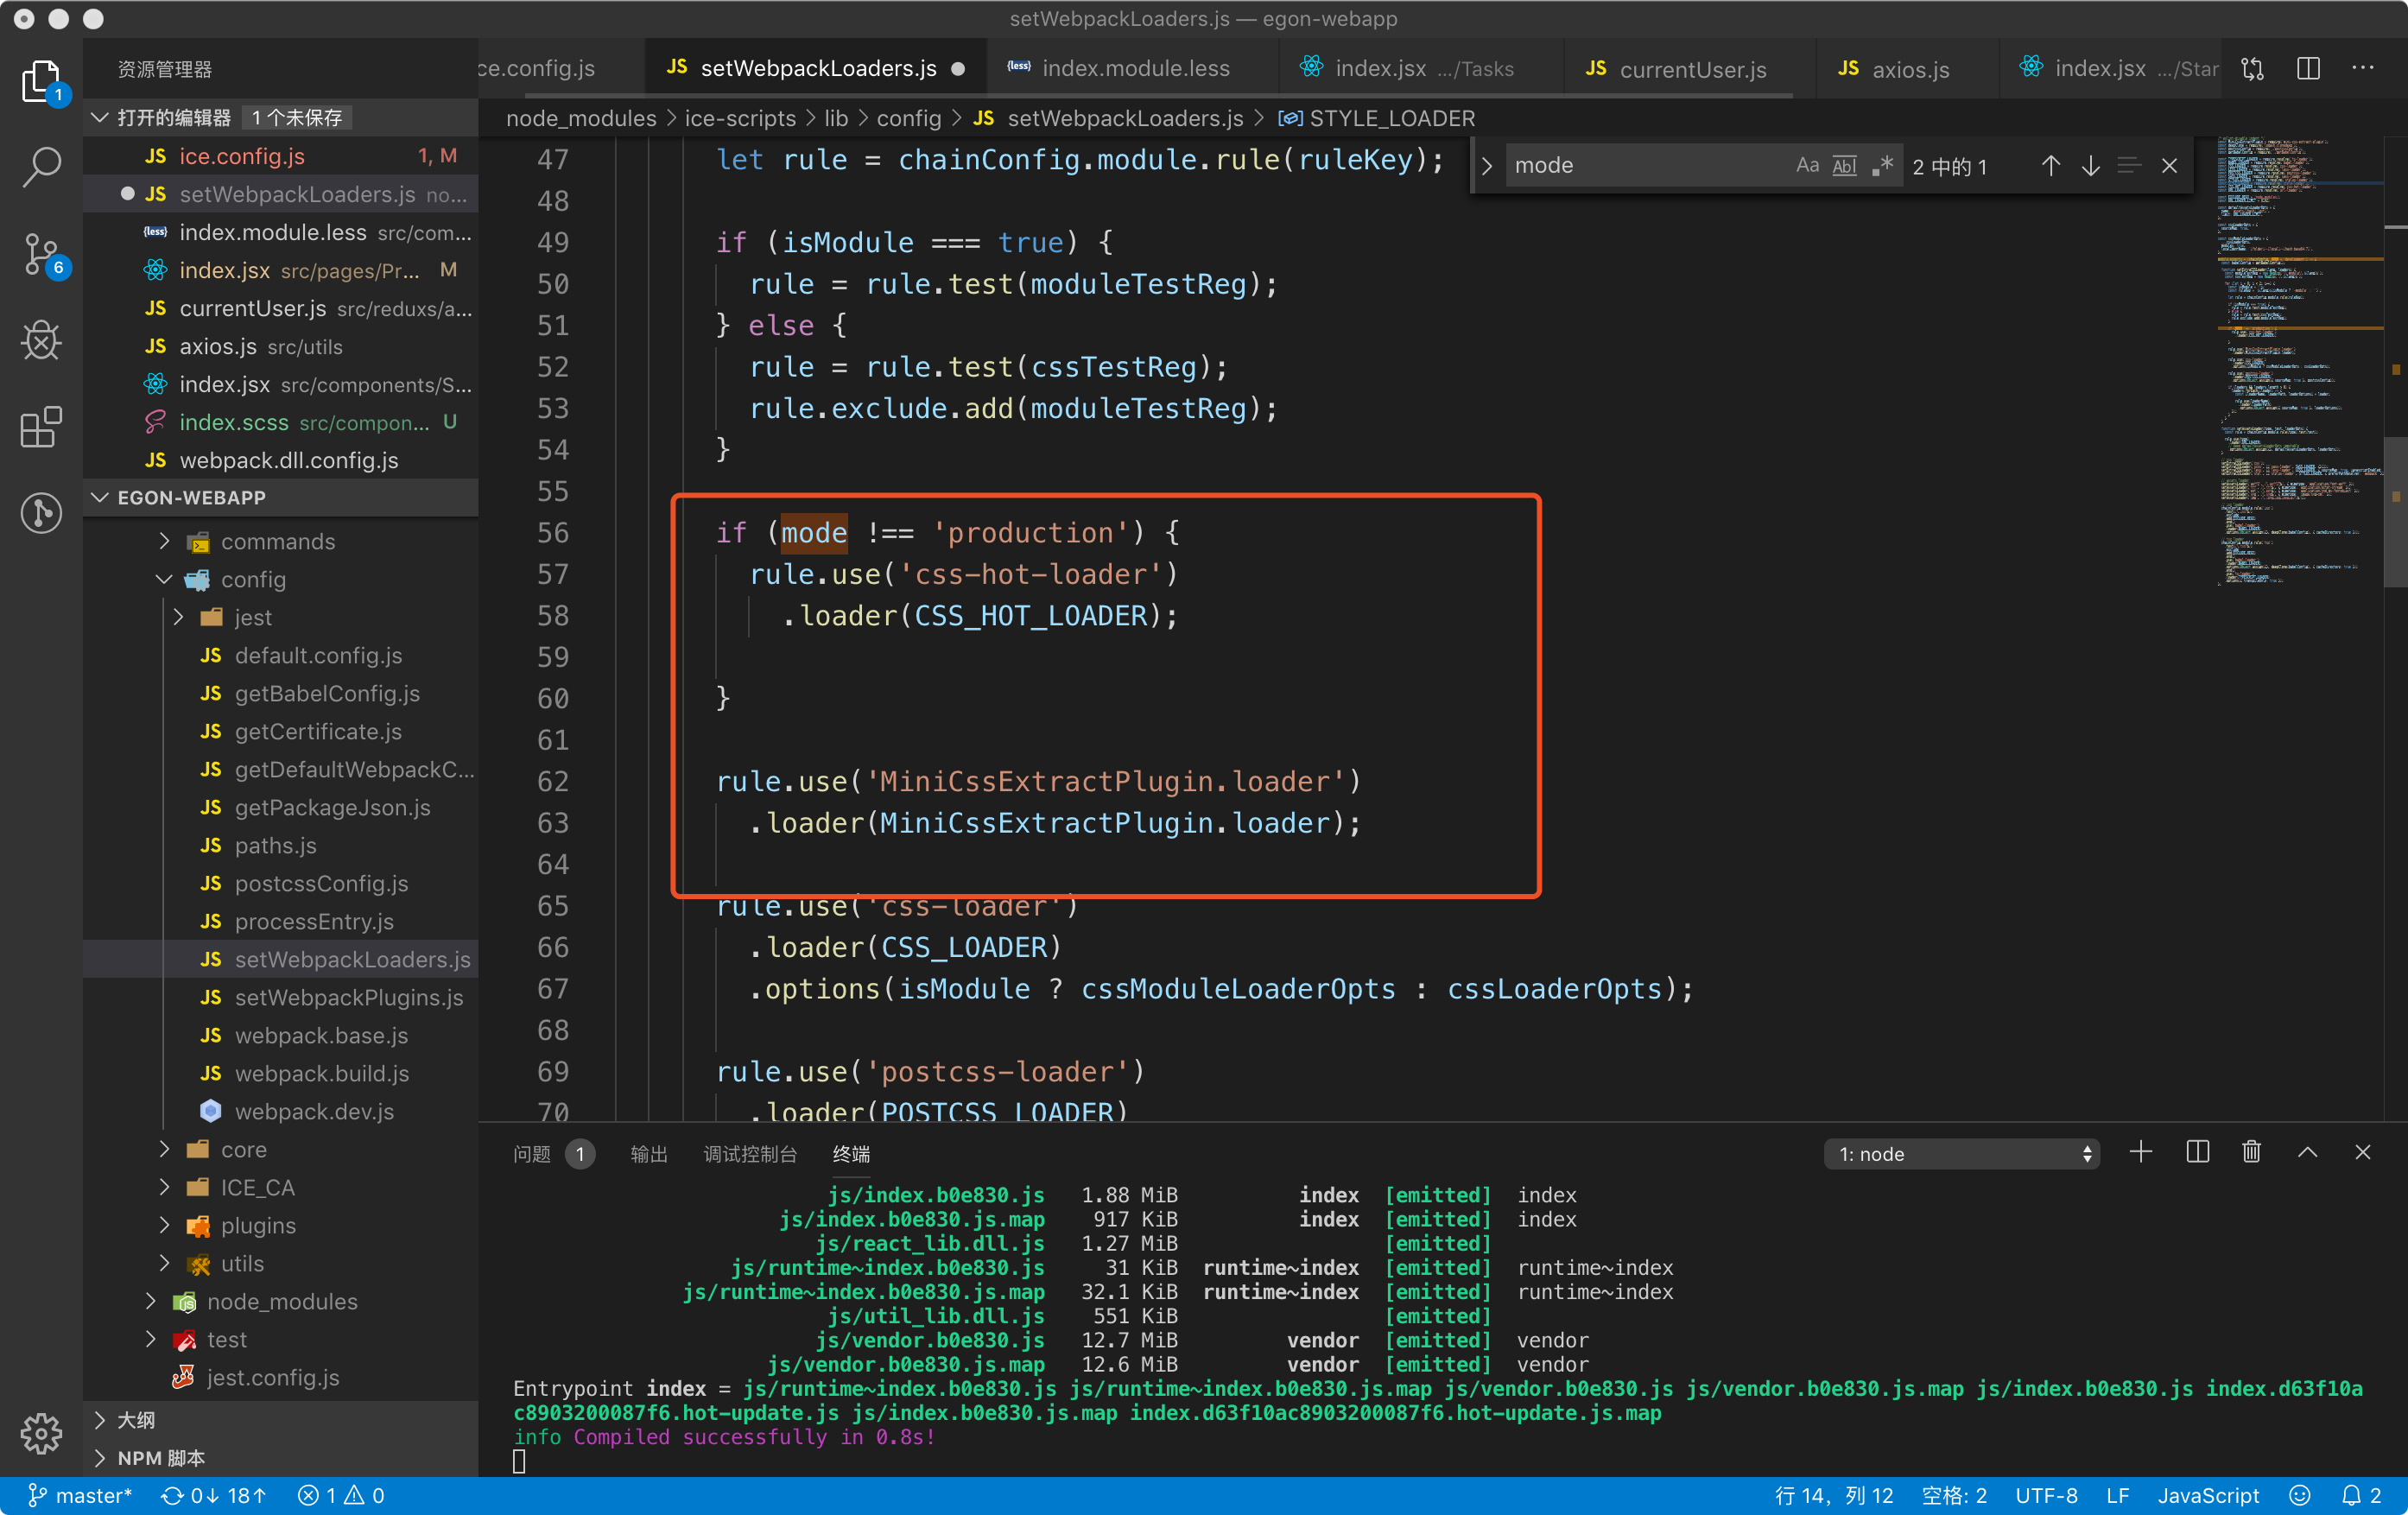
Task: Collapse the open editors section
Action: click(x=100, y=118)
